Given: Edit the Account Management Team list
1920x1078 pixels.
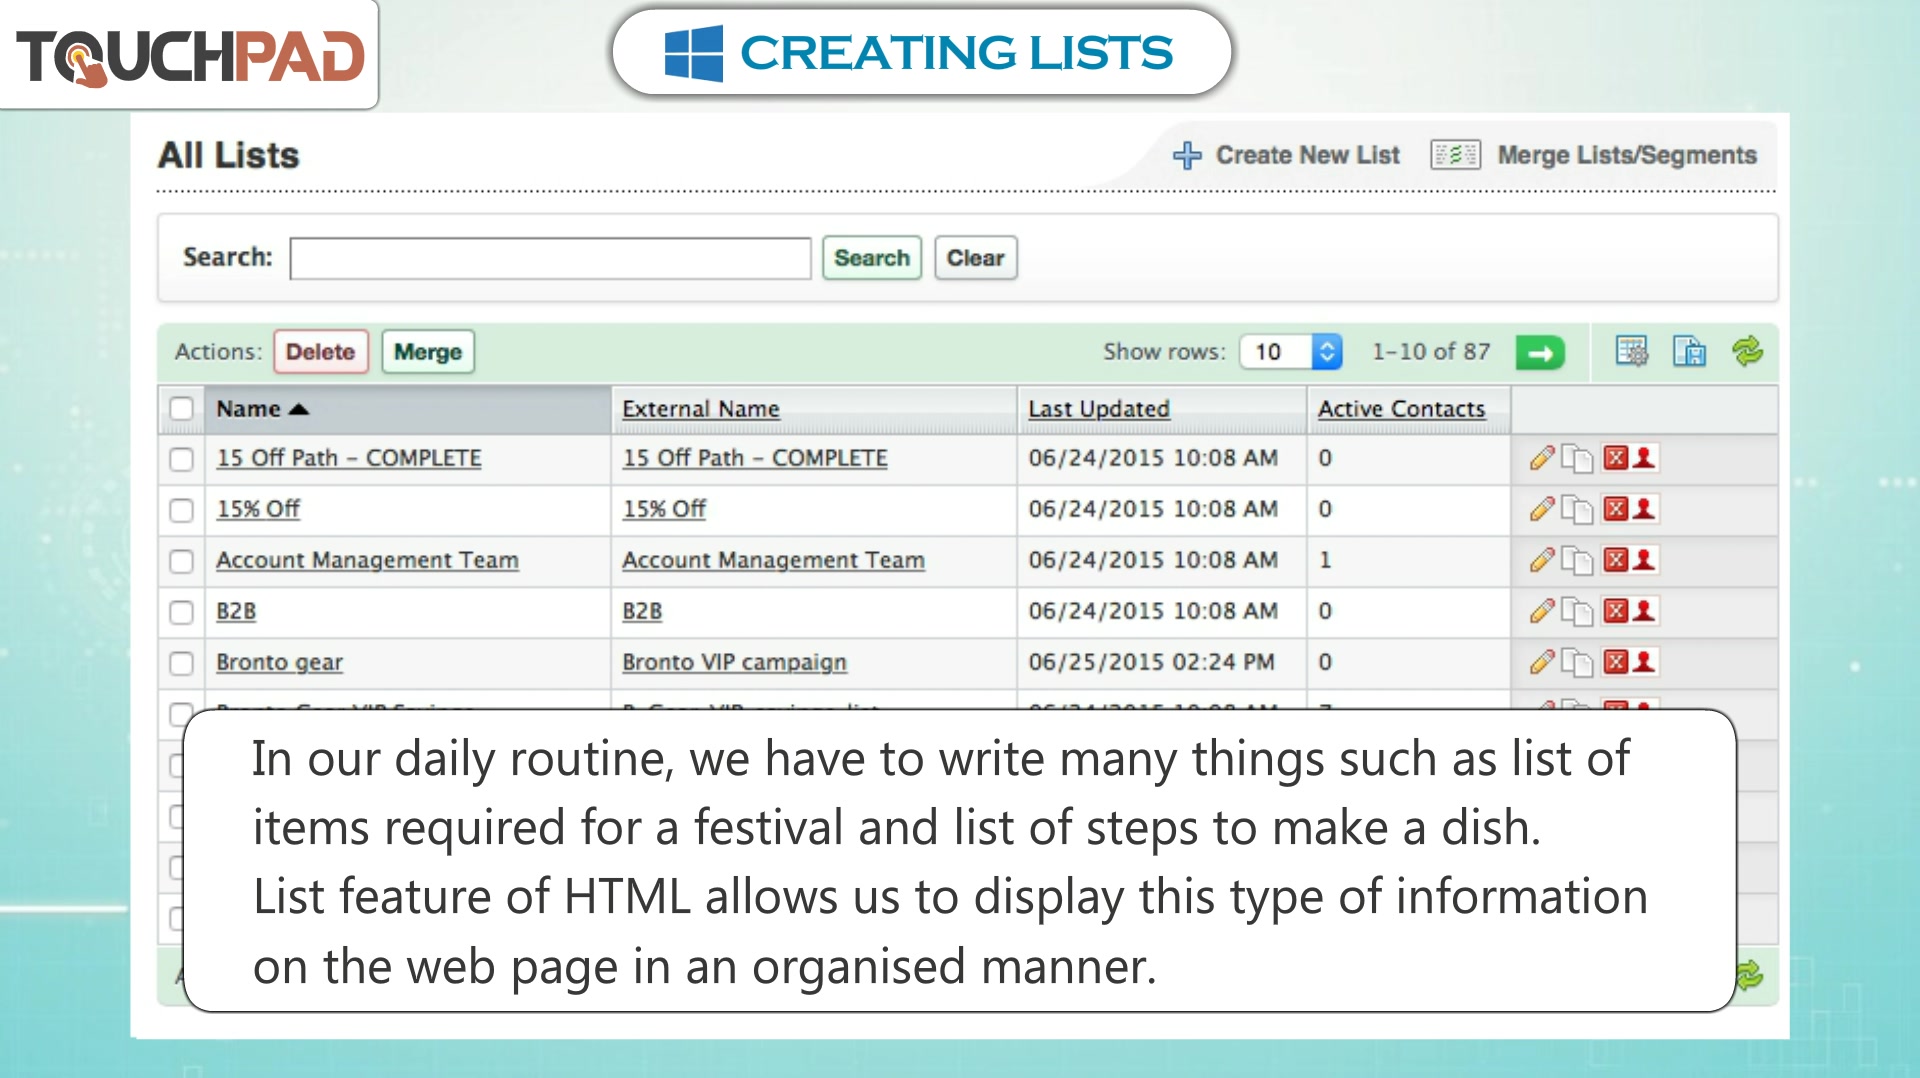Looking at the screenshot, I should point(1542,560).
